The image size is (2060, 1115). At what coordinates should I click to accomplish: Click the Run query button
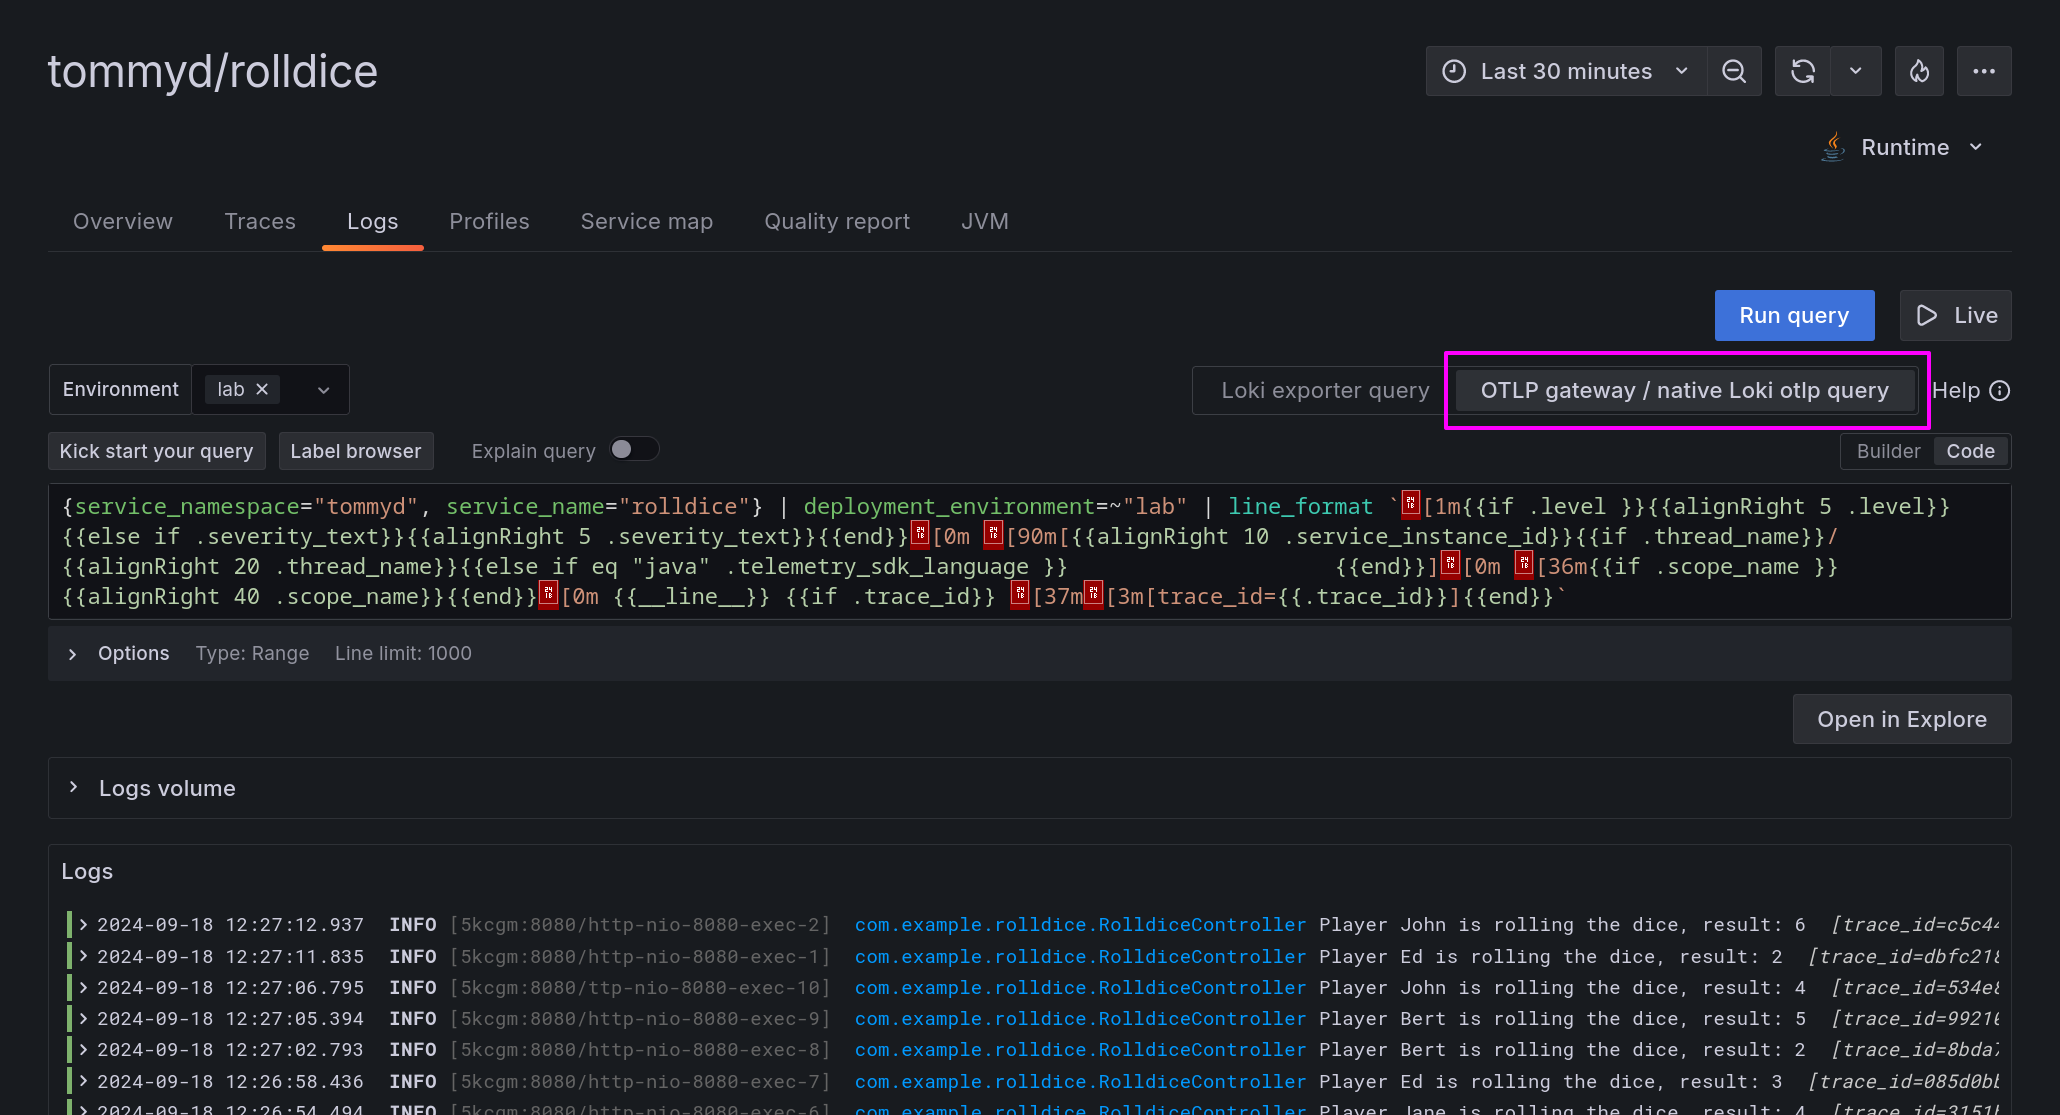tap(1794, 315)
